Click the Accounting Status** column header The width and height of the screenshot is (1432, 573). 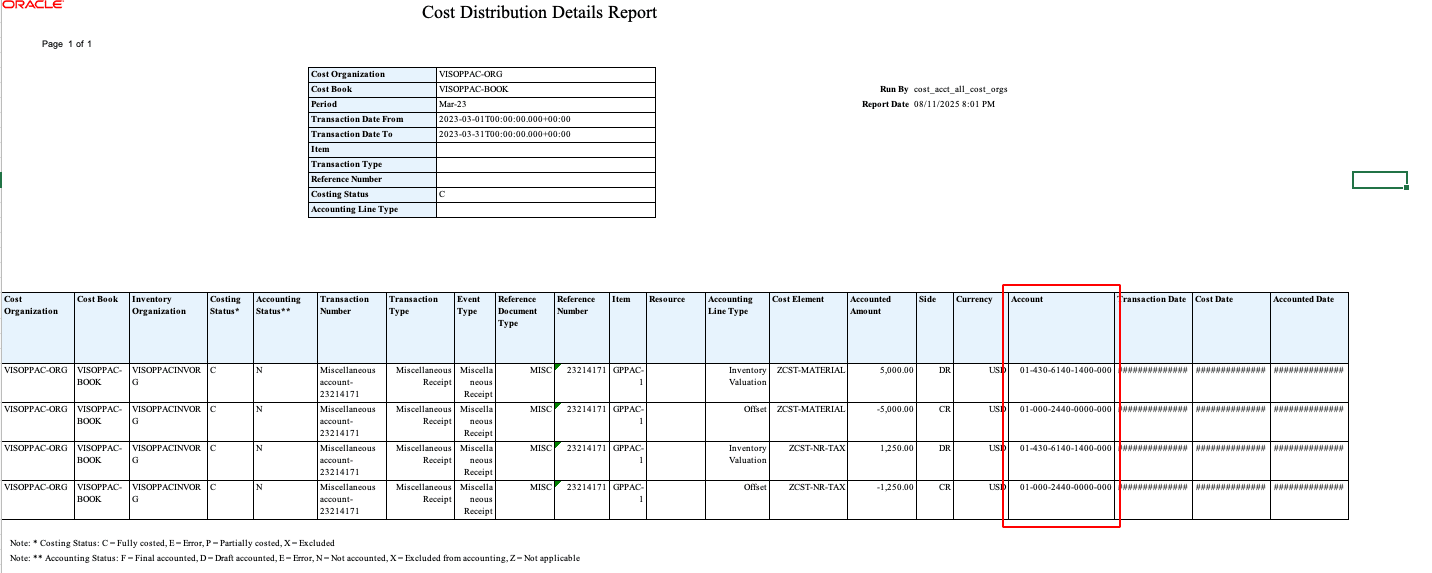[285, 327]
